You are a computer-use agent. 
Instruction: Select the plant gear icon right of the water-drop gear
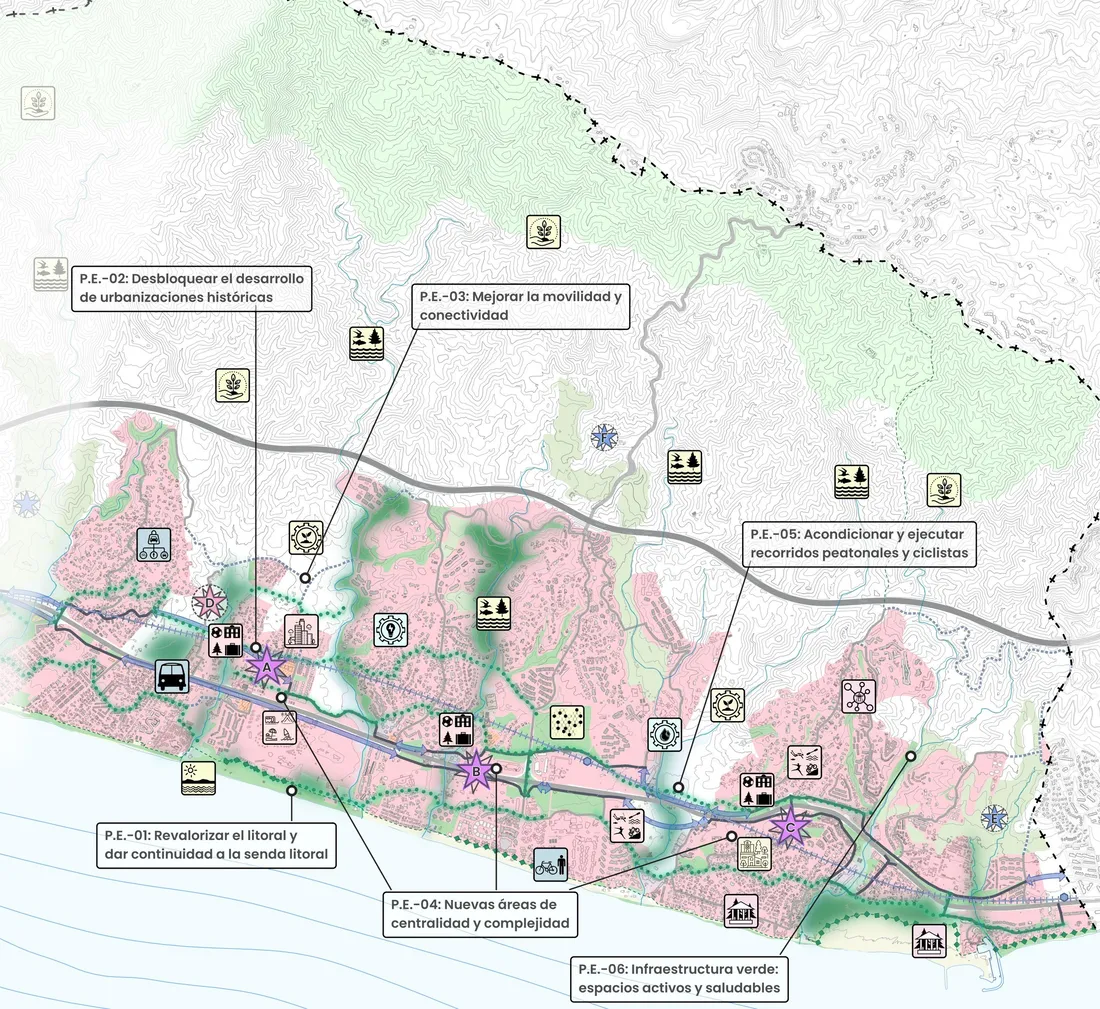tap(727, 705)
